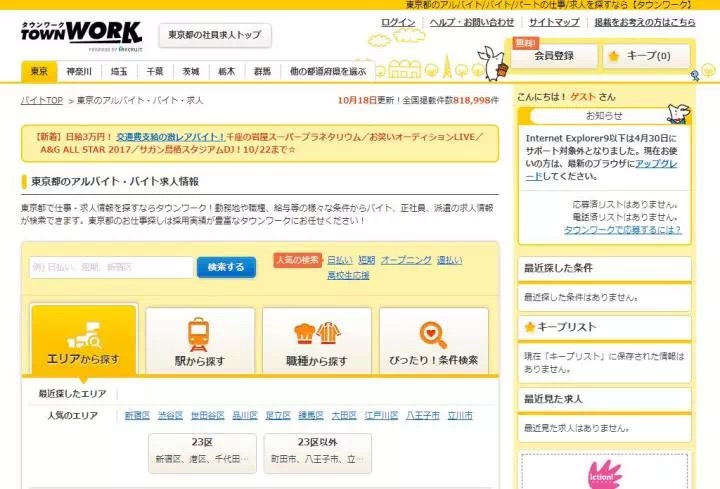Open area search with map icon
This screenshot has width=720, height=489.
(83, 329)
